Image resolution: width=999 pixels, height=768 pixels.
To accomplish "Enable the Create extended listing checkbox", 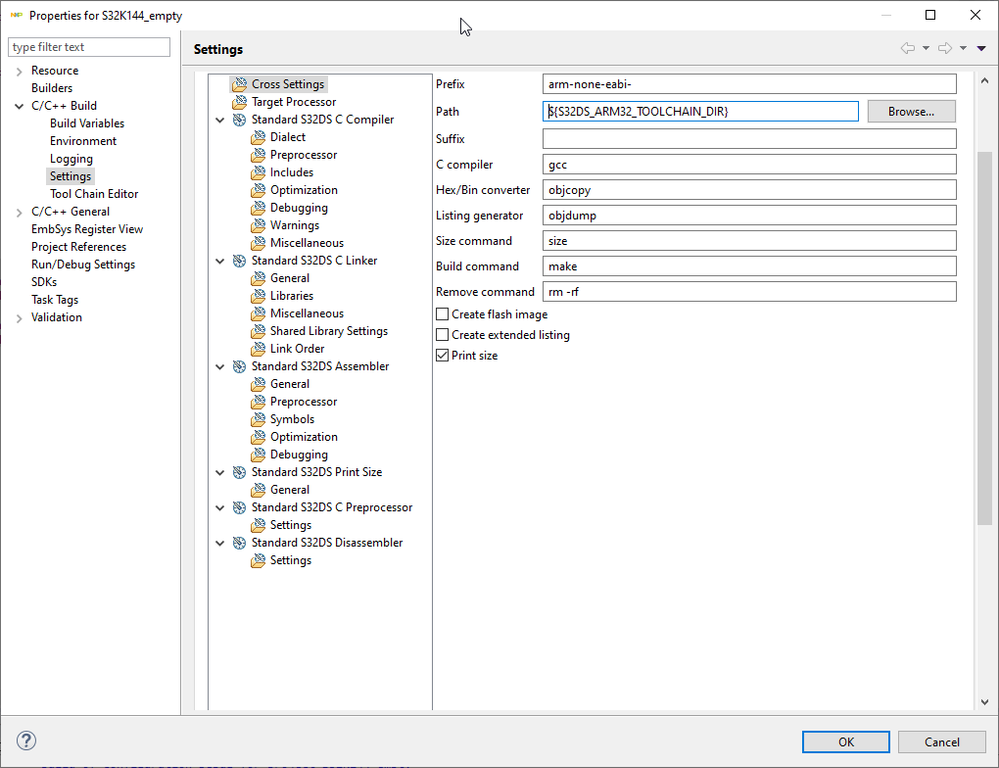I will click(442, 335).
